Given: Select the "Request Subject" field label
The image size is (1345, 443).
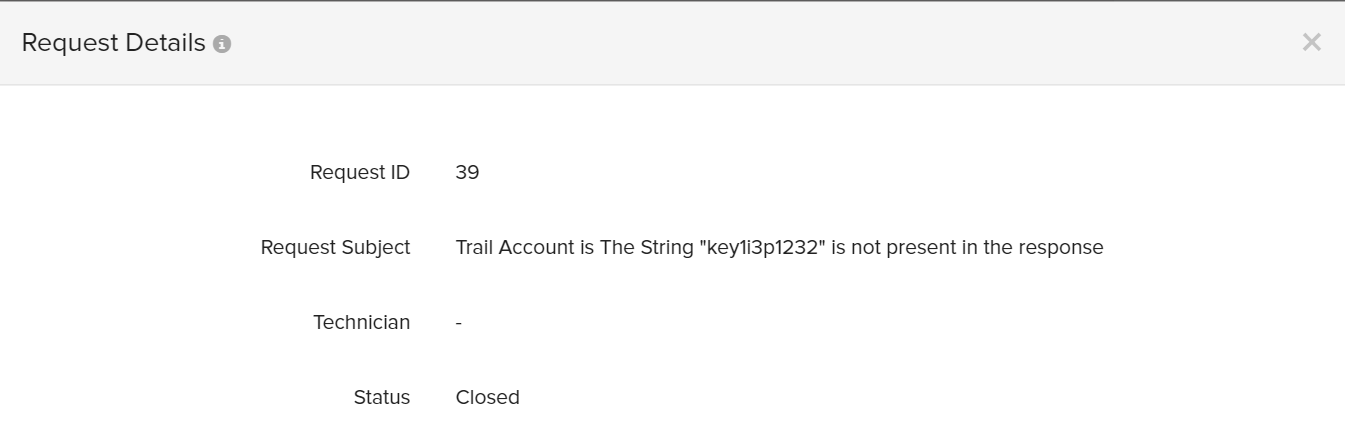Looking at the screenshot, I should point(335,247).
